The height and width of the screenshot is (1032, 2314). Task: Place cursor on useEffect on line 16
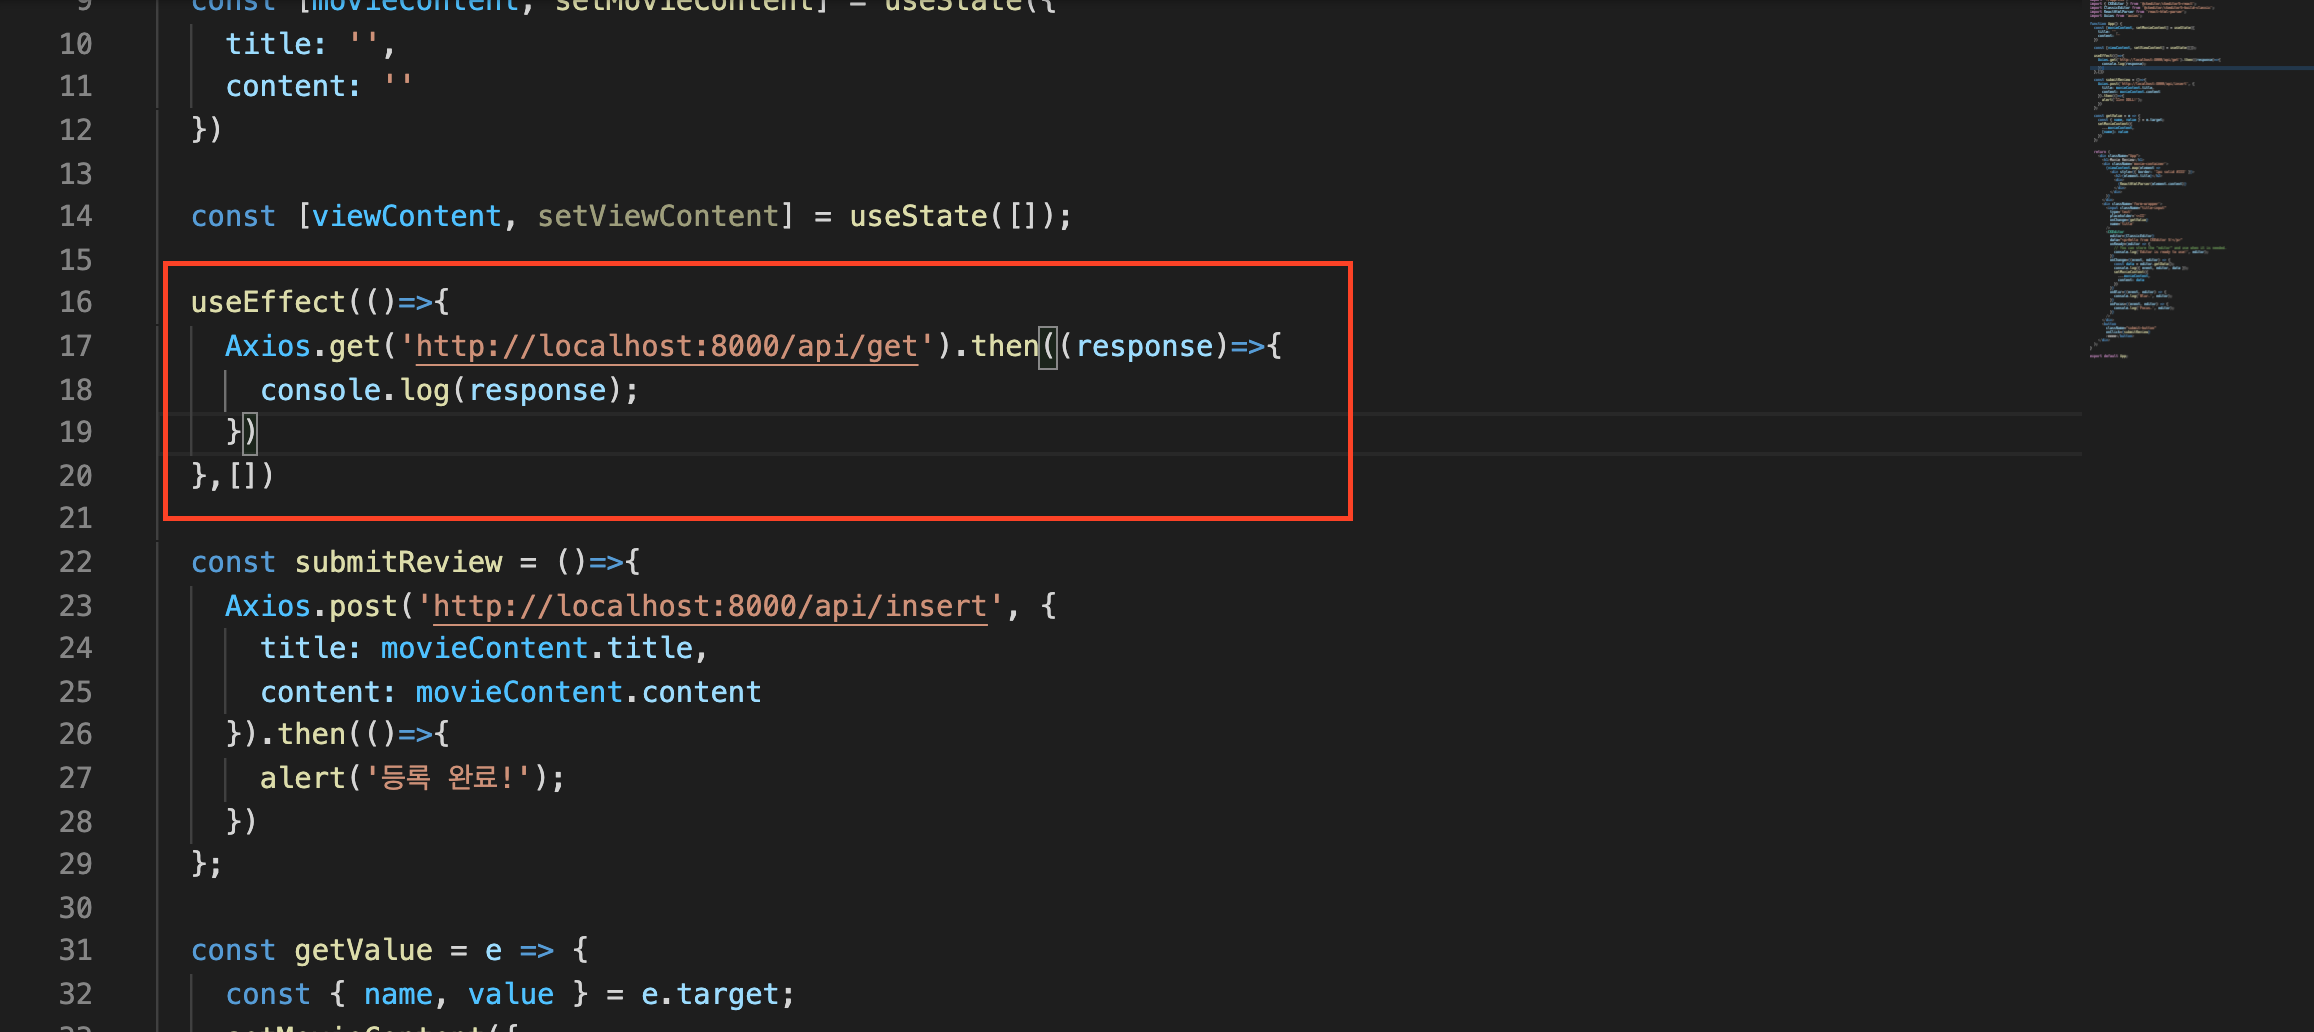pyautogui.click(x=268, y=302)
